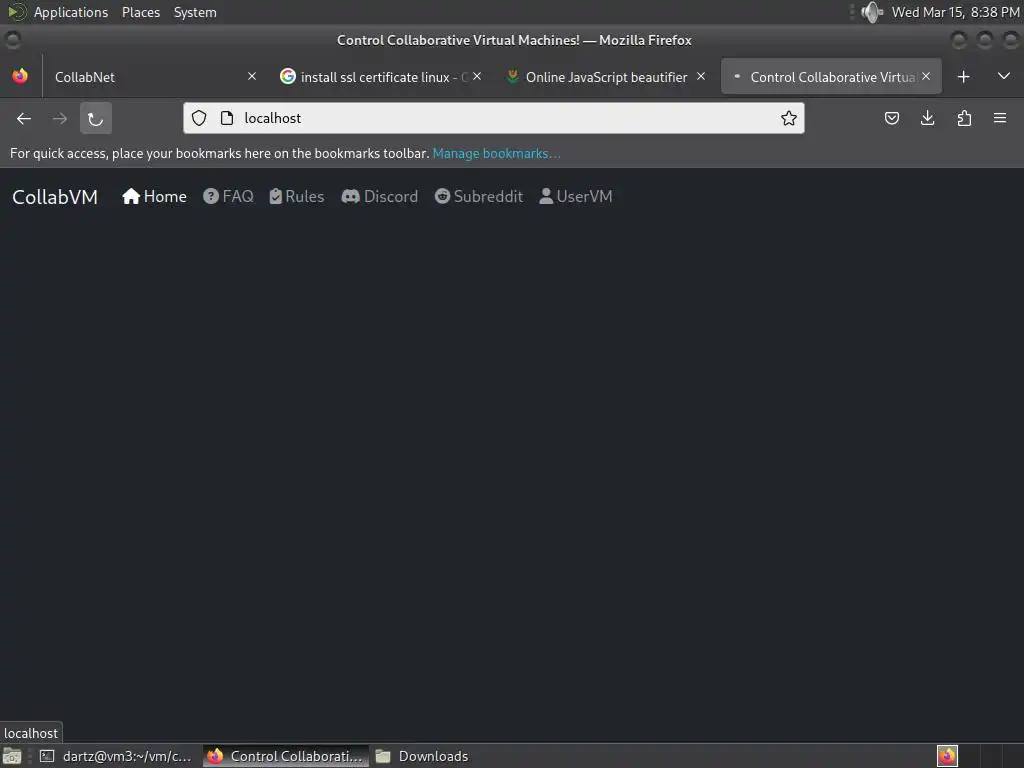1024x768 pixels.
Task: Focus the localhost address bar
Action: 494,118
